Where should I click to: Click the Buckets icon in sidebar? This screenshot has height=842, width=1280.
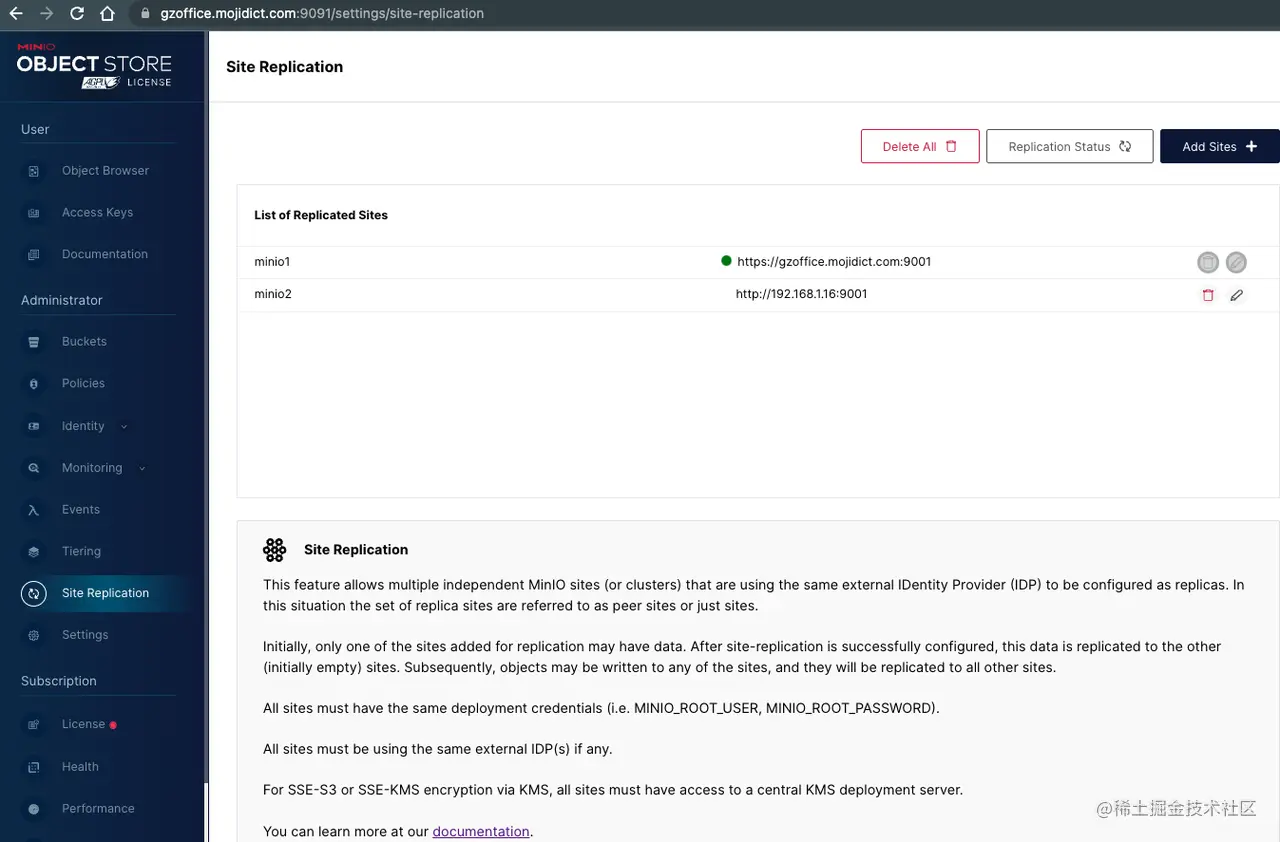(x=34, y=342)
